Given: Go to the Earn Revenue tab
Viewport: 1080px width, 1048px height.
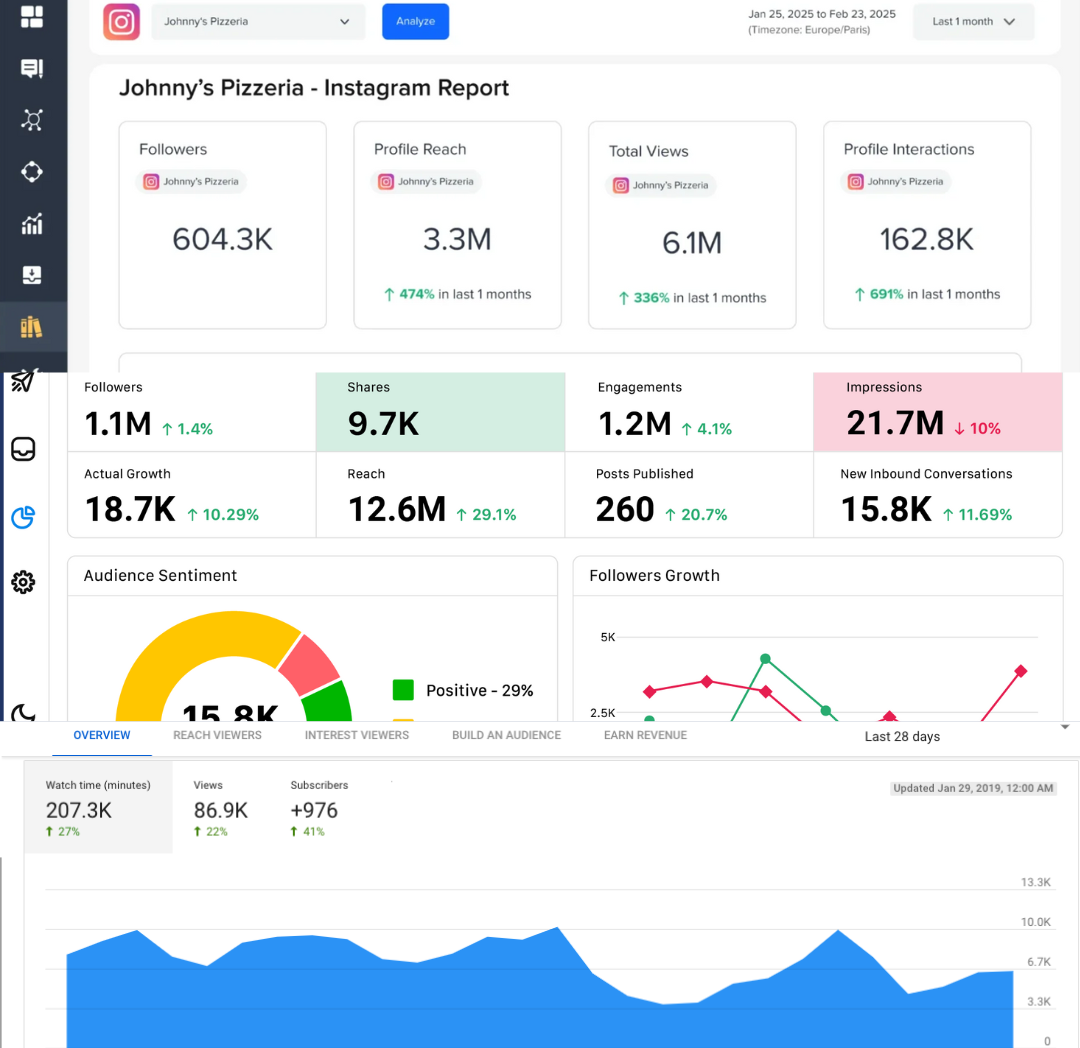Looking at the screenshot, I should point(645,735).
